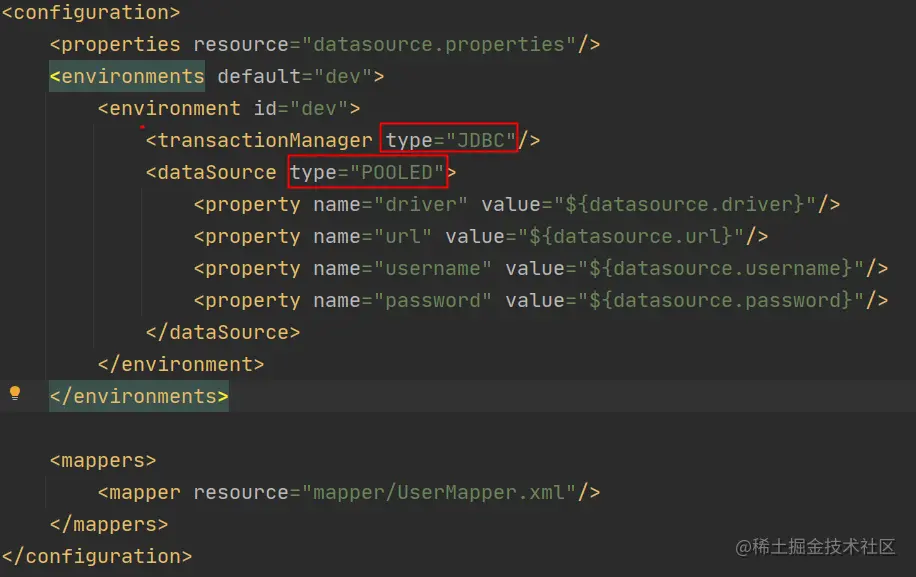The image size is (916, 577).
Task: Click the ${datasource.url} value
Action: tap(630, 237)
